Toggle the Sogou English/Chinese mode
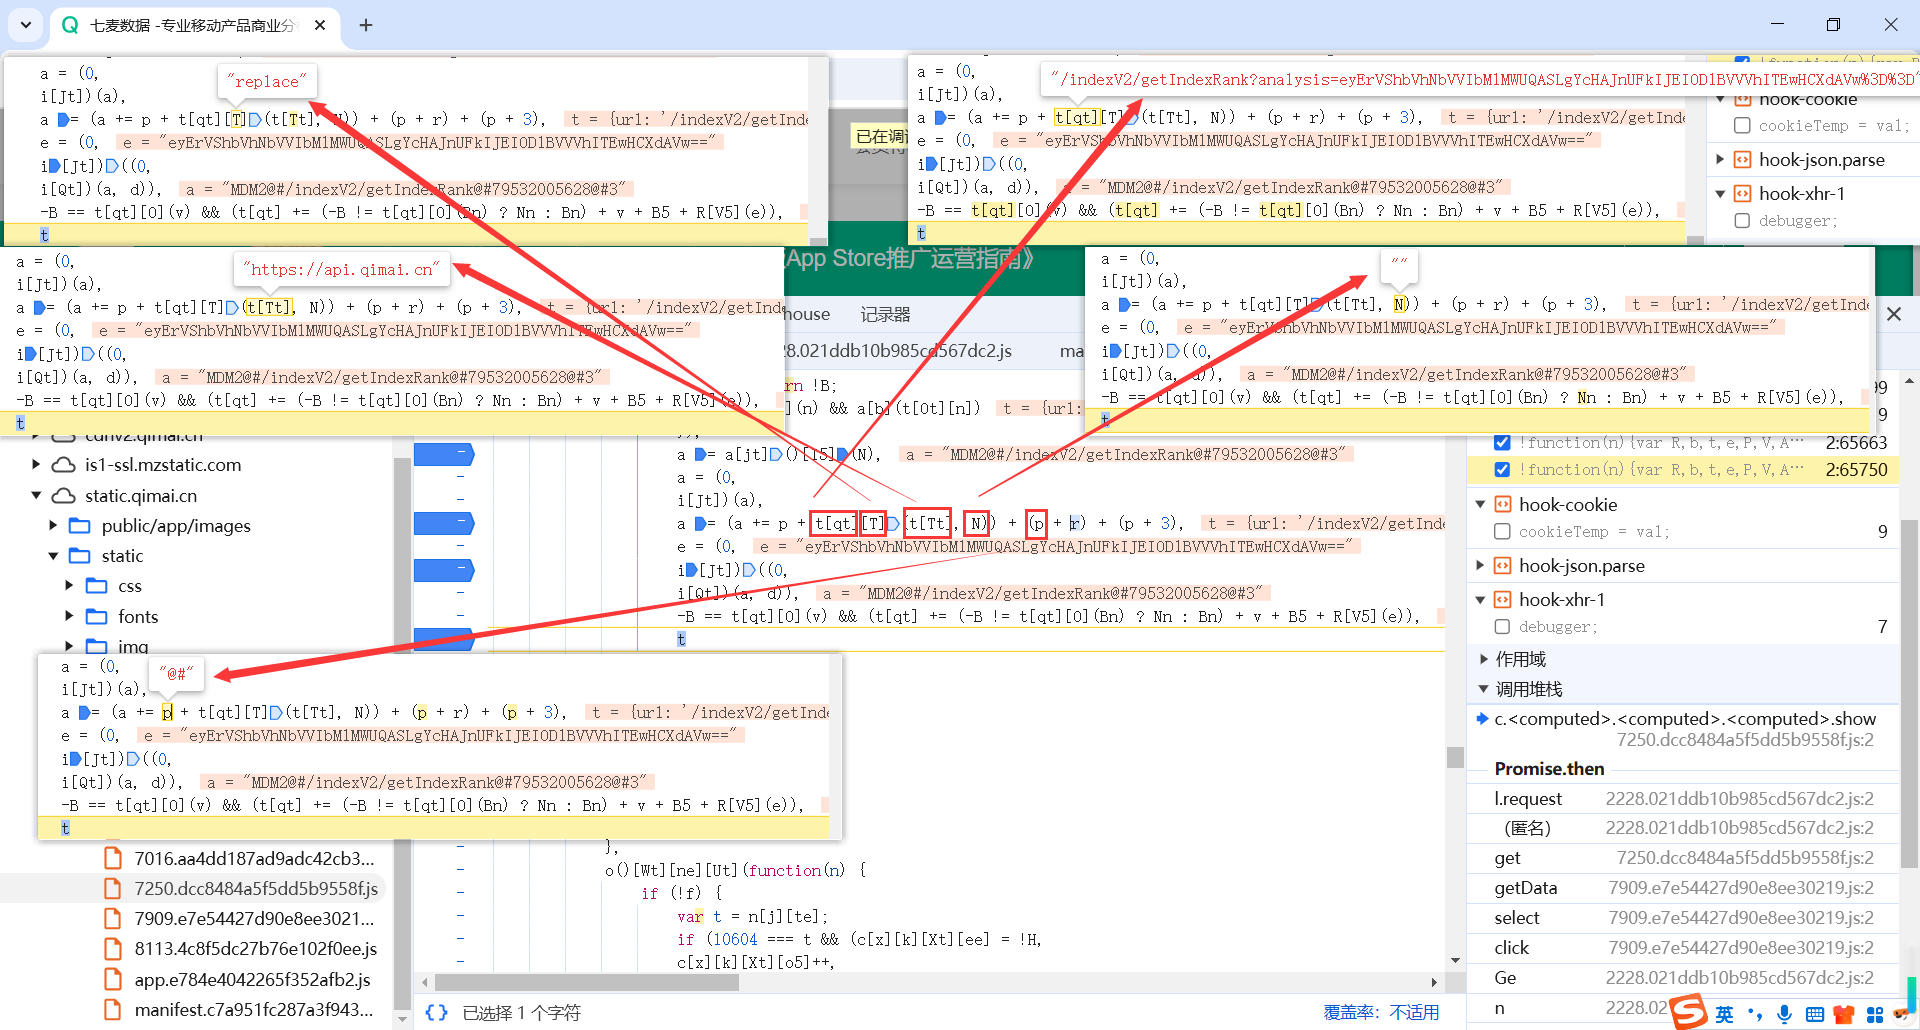Image resolution: width=1920 pixels, height=1030 pixels. tap(1724, 1014)
